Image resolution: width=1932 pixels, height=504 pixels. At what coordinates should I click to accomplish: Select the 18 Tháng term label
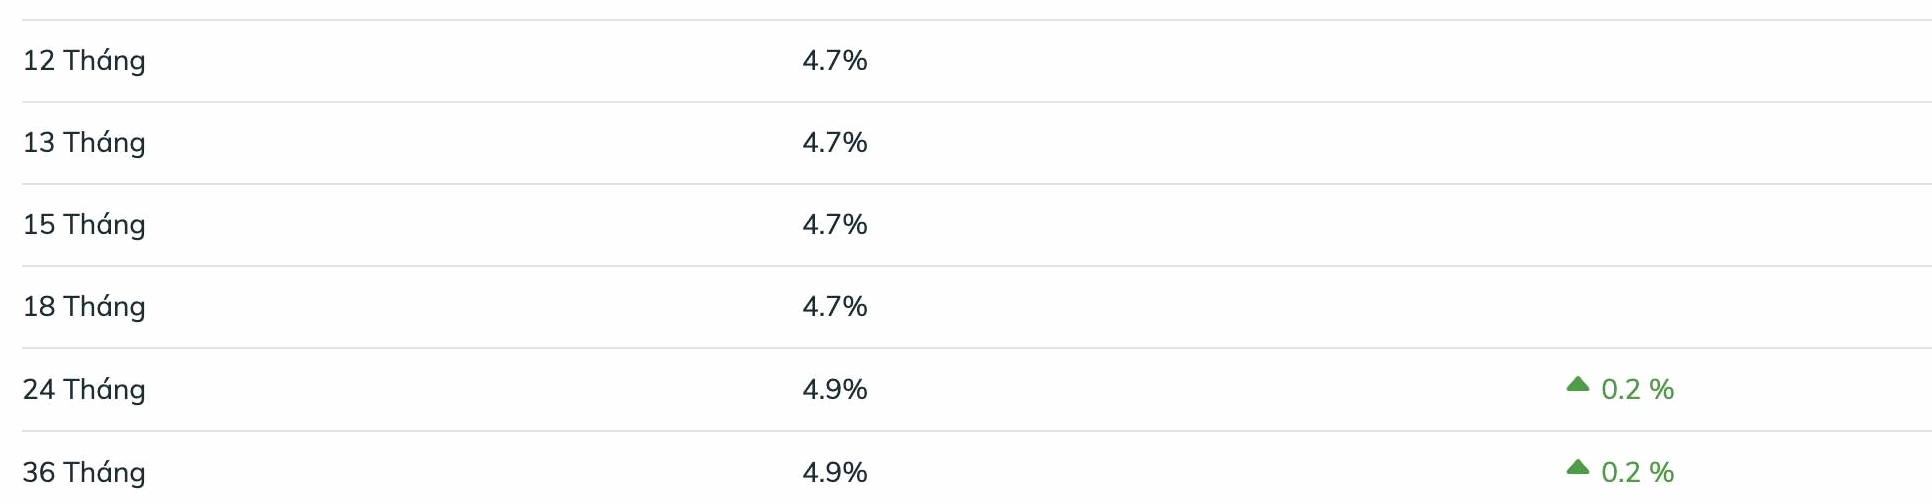coord(84,307)
